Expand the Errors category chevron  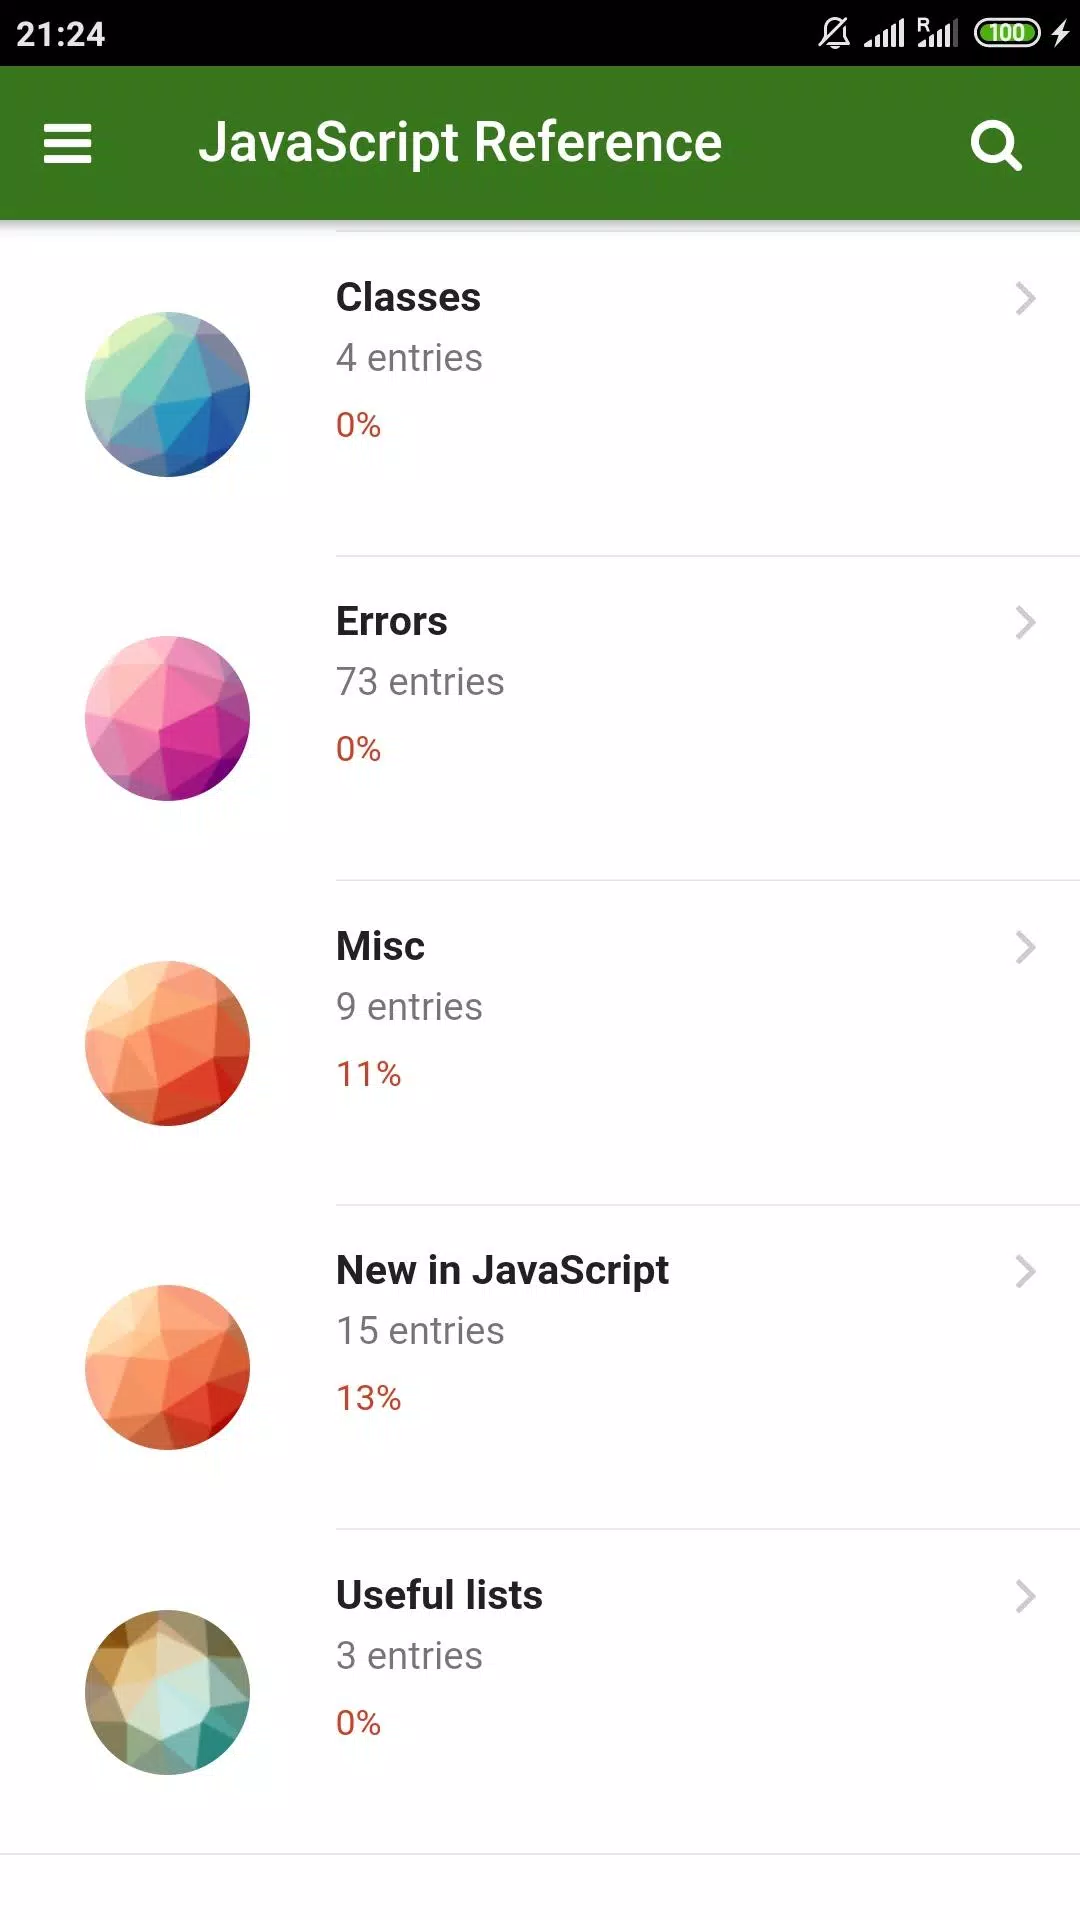1025,622
